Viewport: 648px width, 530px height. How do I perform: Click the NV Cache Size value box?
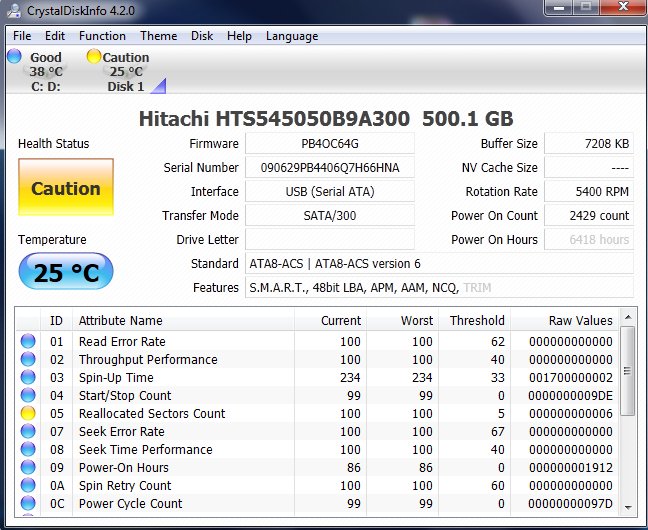[x=588, y=167]
